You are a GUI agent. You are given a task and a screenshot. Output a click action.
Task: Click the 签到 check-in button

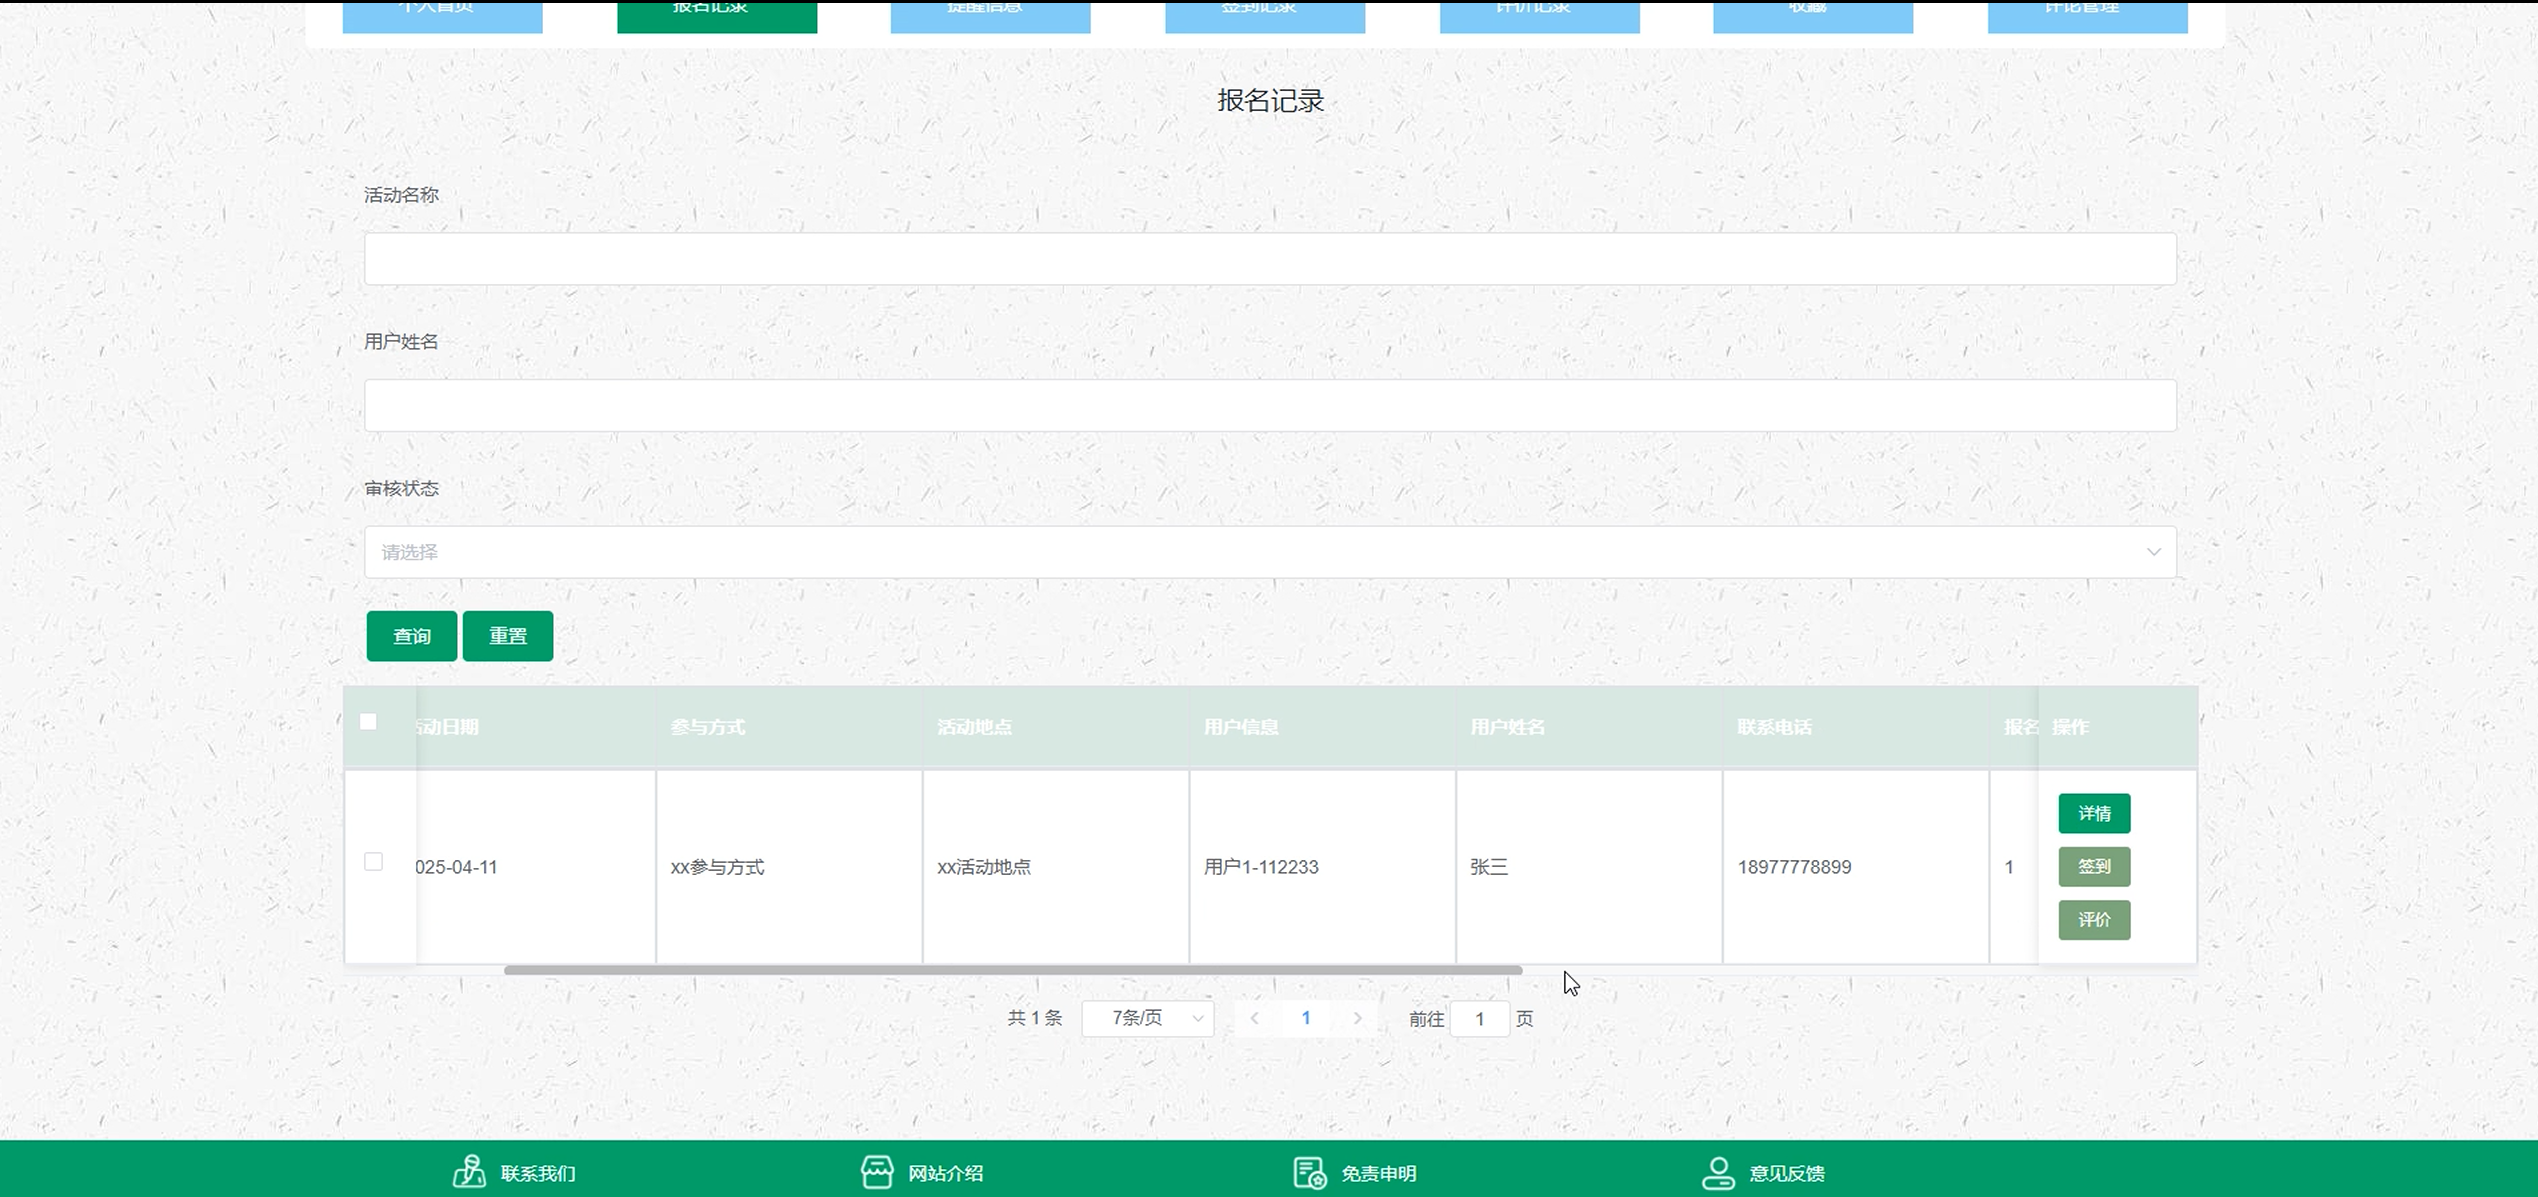tap(2093, 866)
